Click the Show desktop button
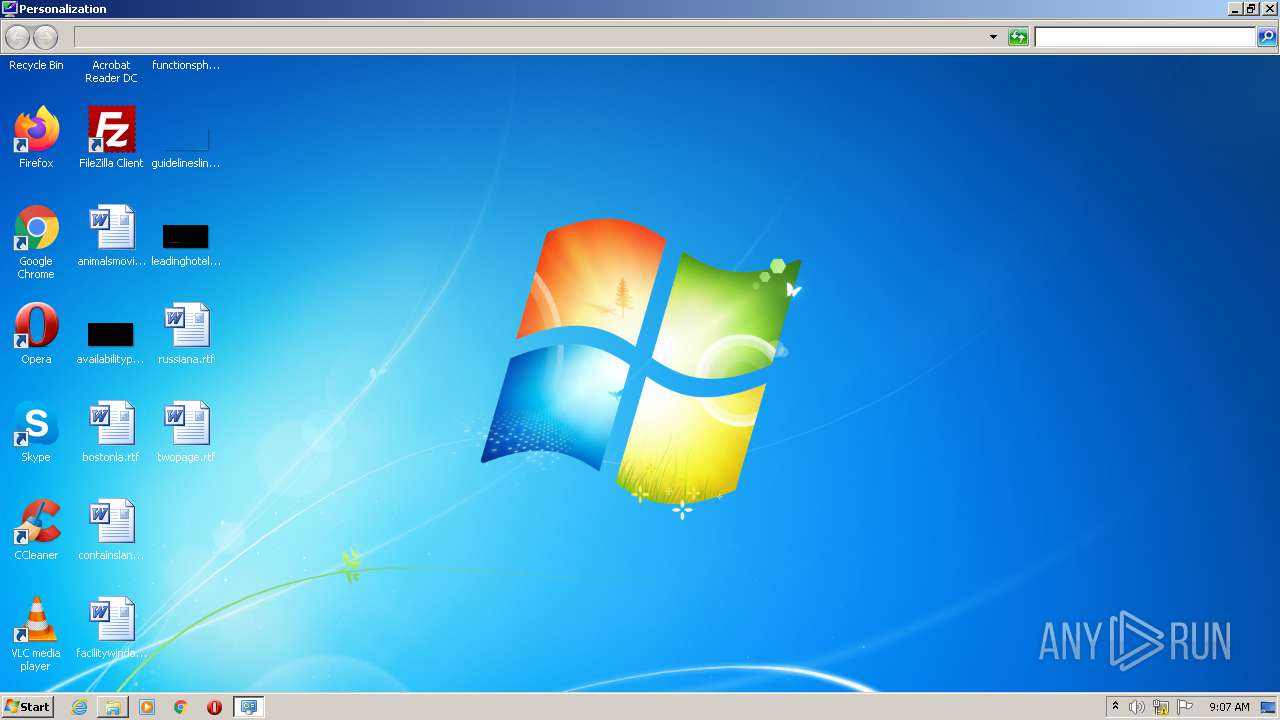1280x720 pixels. pyautogui.click(x=1268, y=707)
